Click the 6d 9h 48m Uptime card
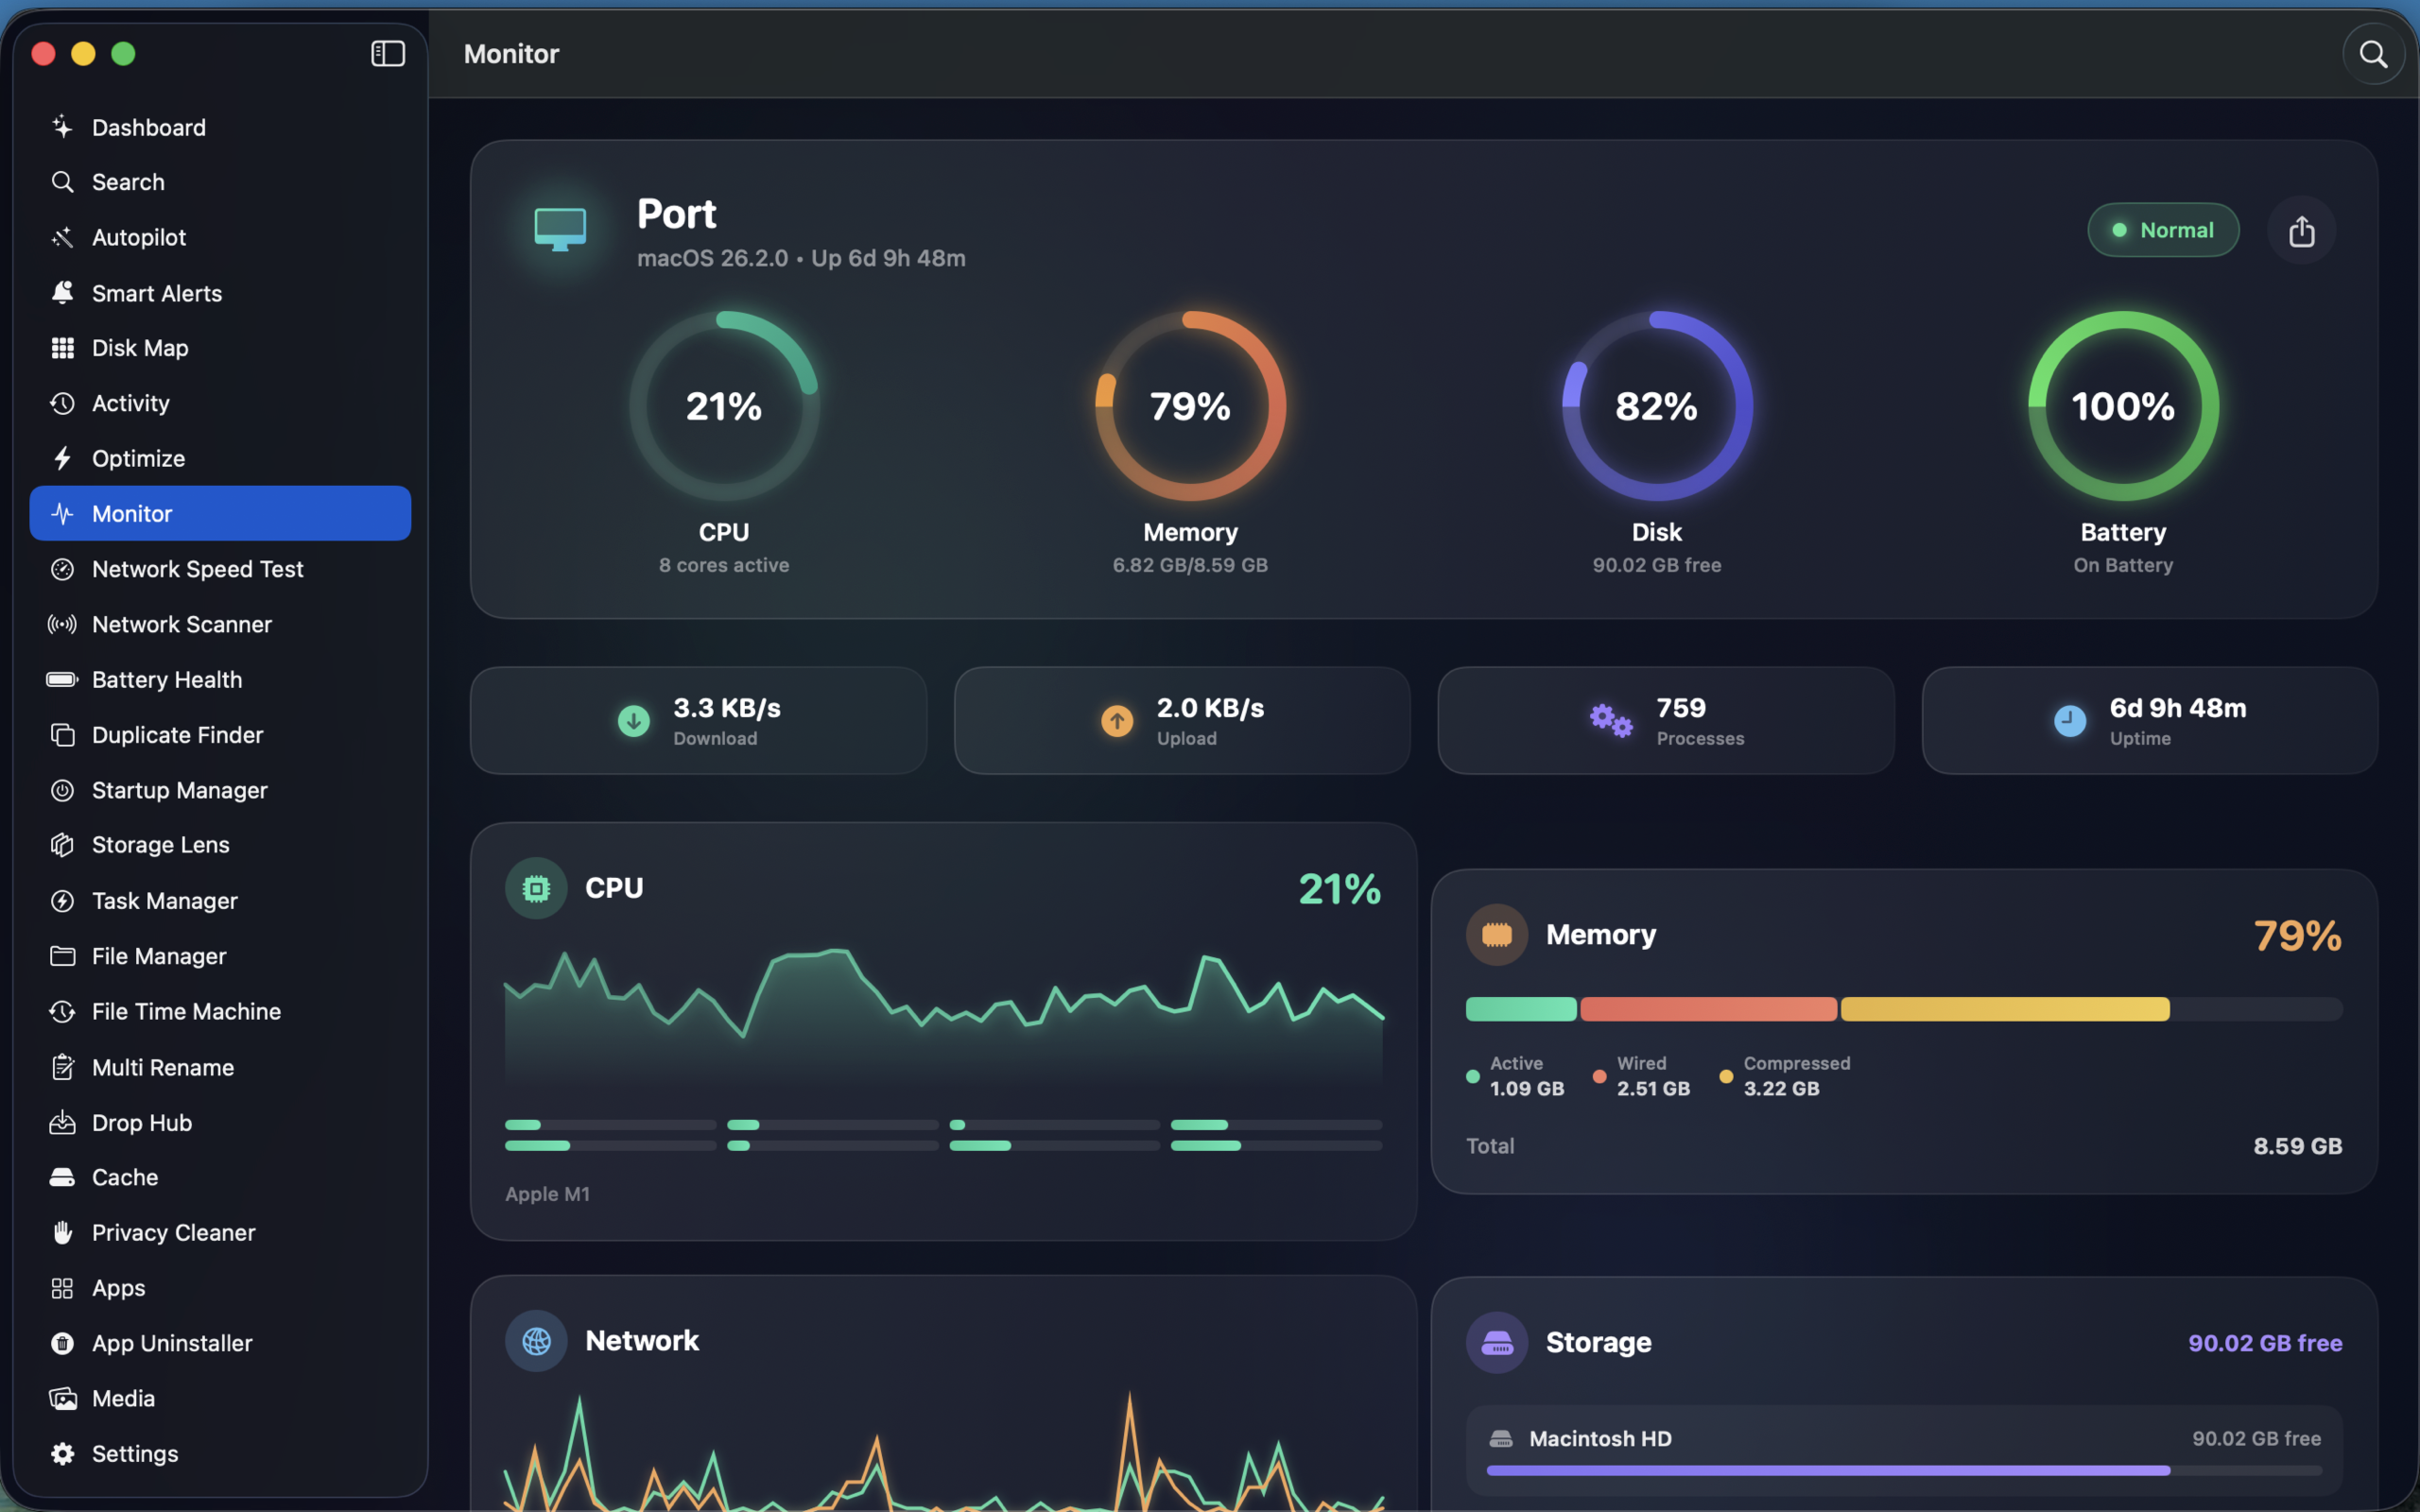Viewport: 2420px width, 1512px height. 2149,720
